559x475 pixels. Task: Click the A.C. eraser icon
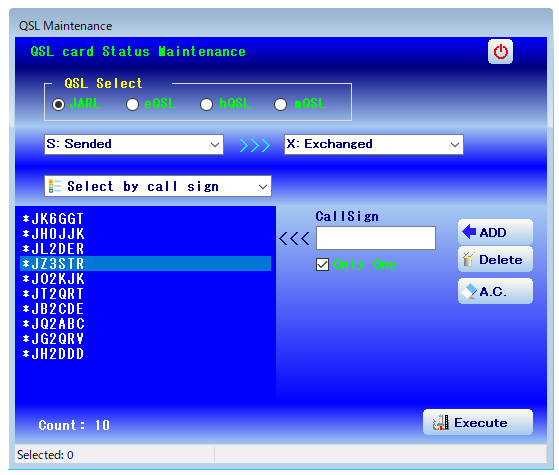pyautogui.click(x=469, y=291)
